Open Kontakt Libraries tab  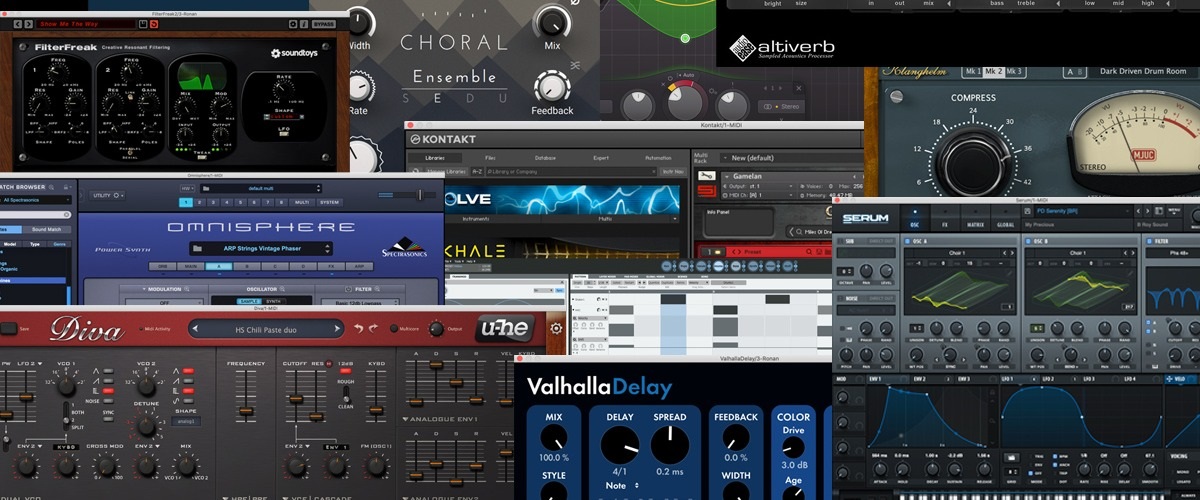[435, 158]
